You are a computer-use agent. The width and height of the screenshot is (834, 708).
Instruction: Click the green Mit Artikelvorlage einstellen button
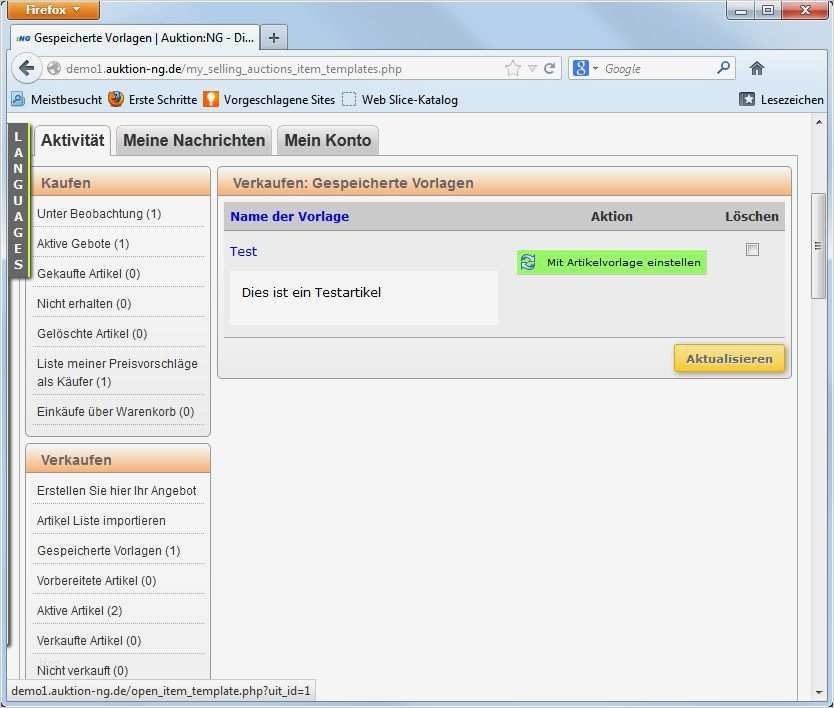point(612,262)
